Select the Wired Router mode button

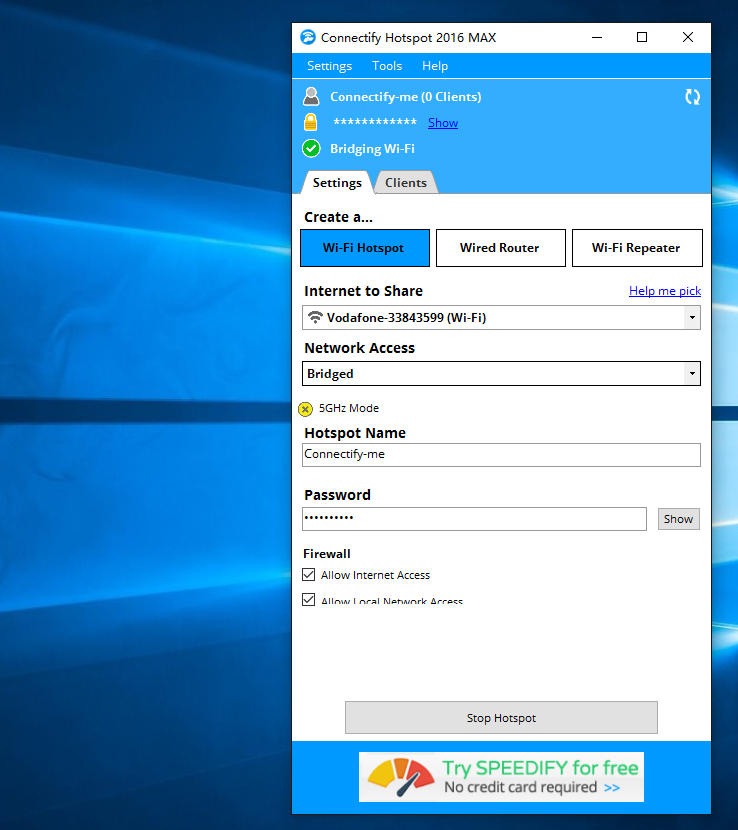501,248
